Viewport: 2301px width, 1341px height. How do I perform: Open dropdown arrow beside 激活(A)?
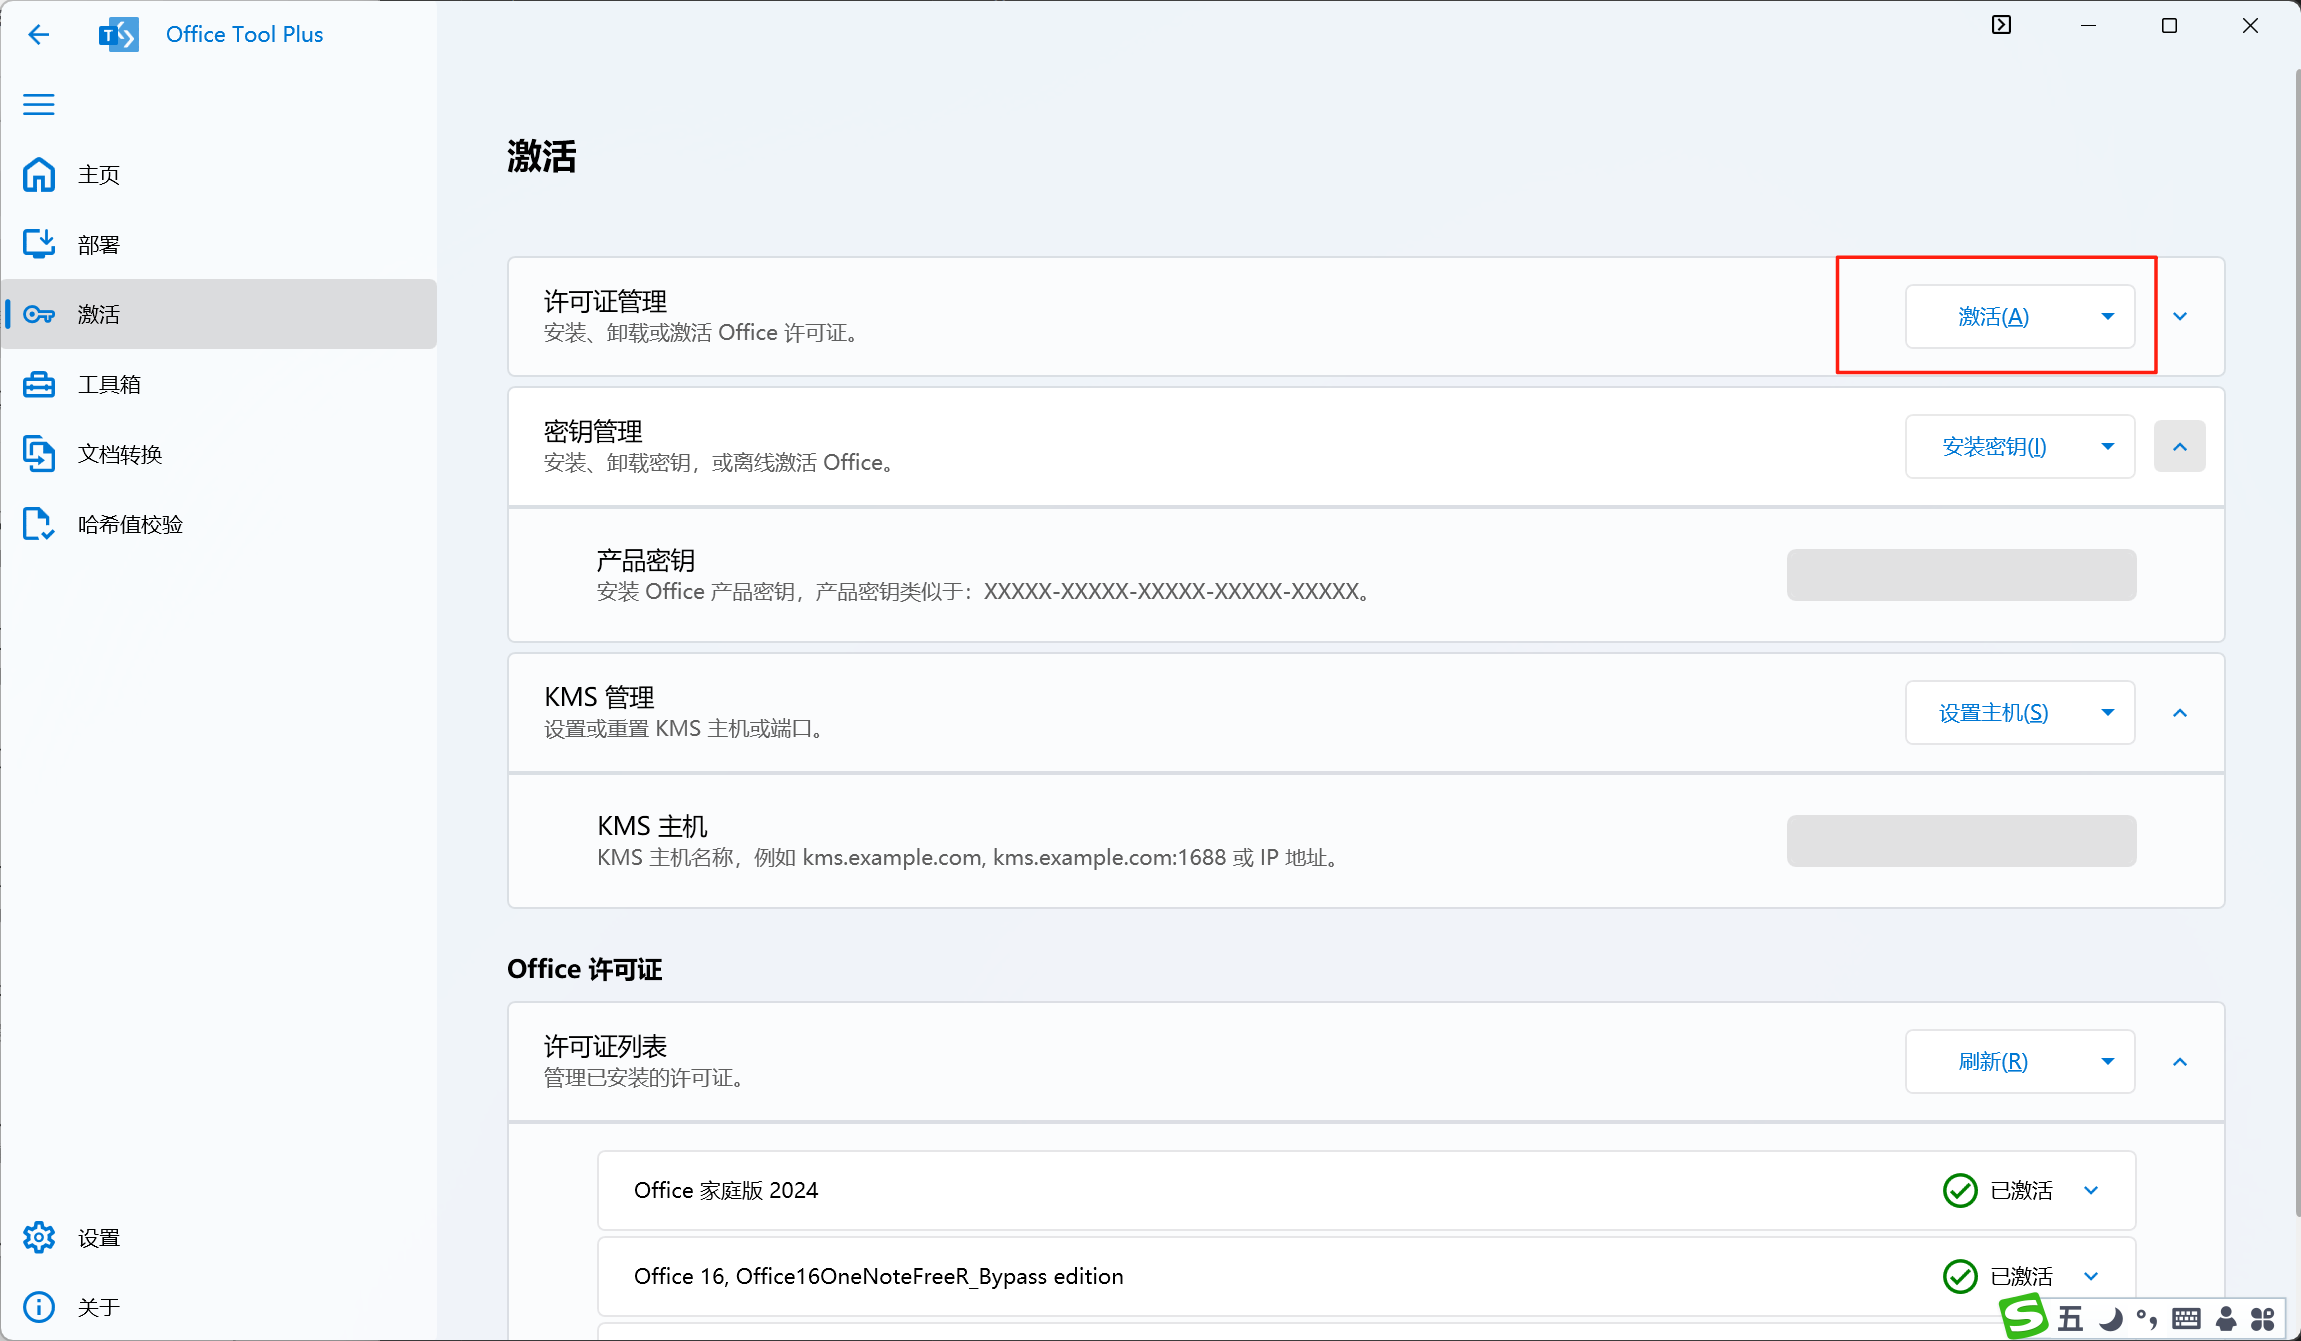2108,317
